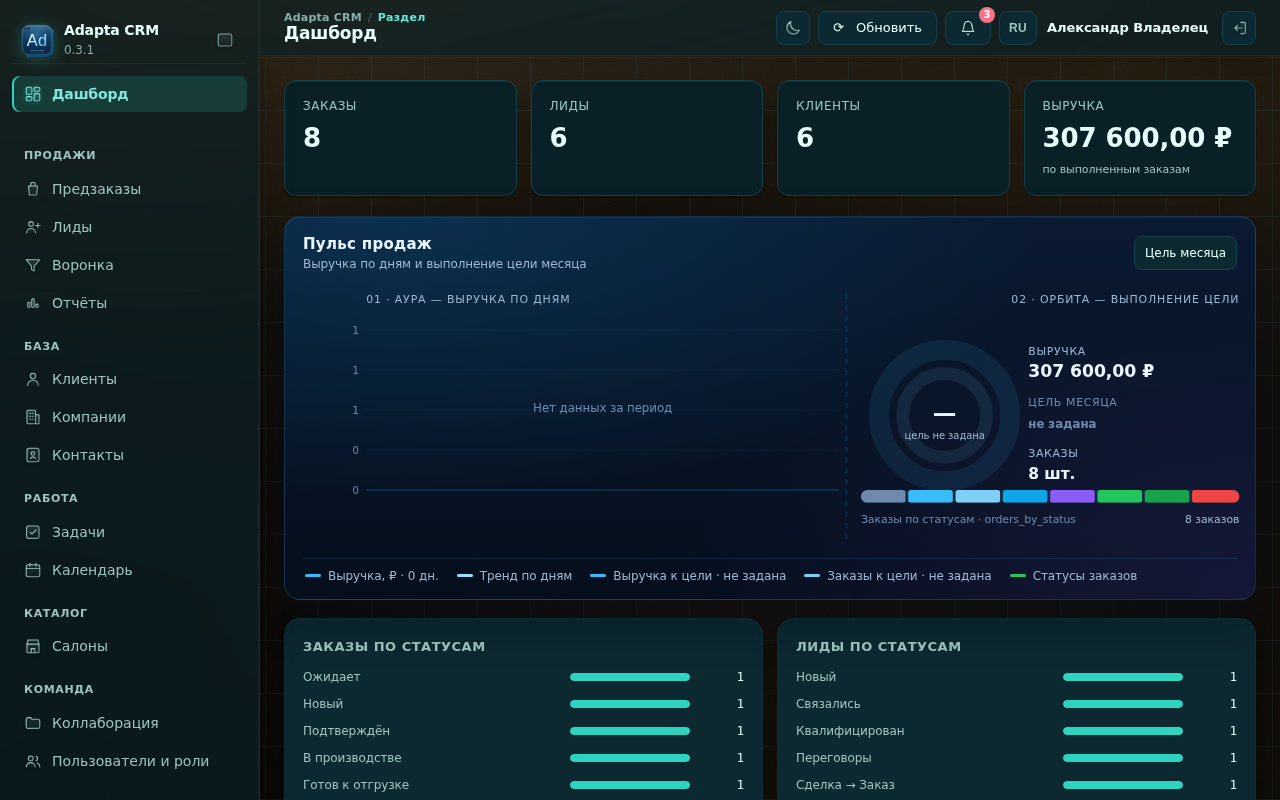Image resolution: width=1280 pixels, height=800 pixels.
Task: Click the Пользователи и роли users icon
Action: pos(33,761)
